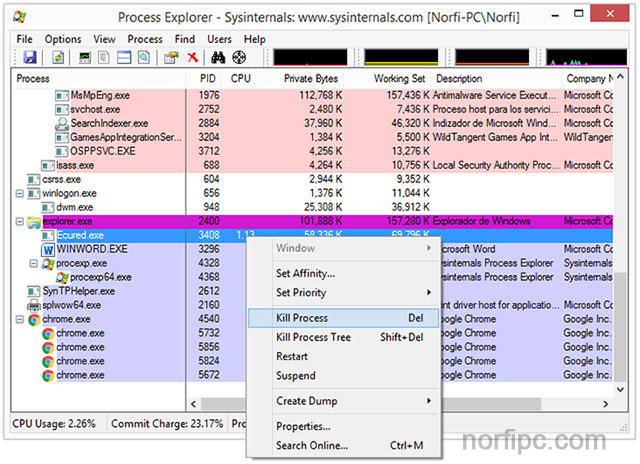Choose Suspend from context menu

[343, 375]
